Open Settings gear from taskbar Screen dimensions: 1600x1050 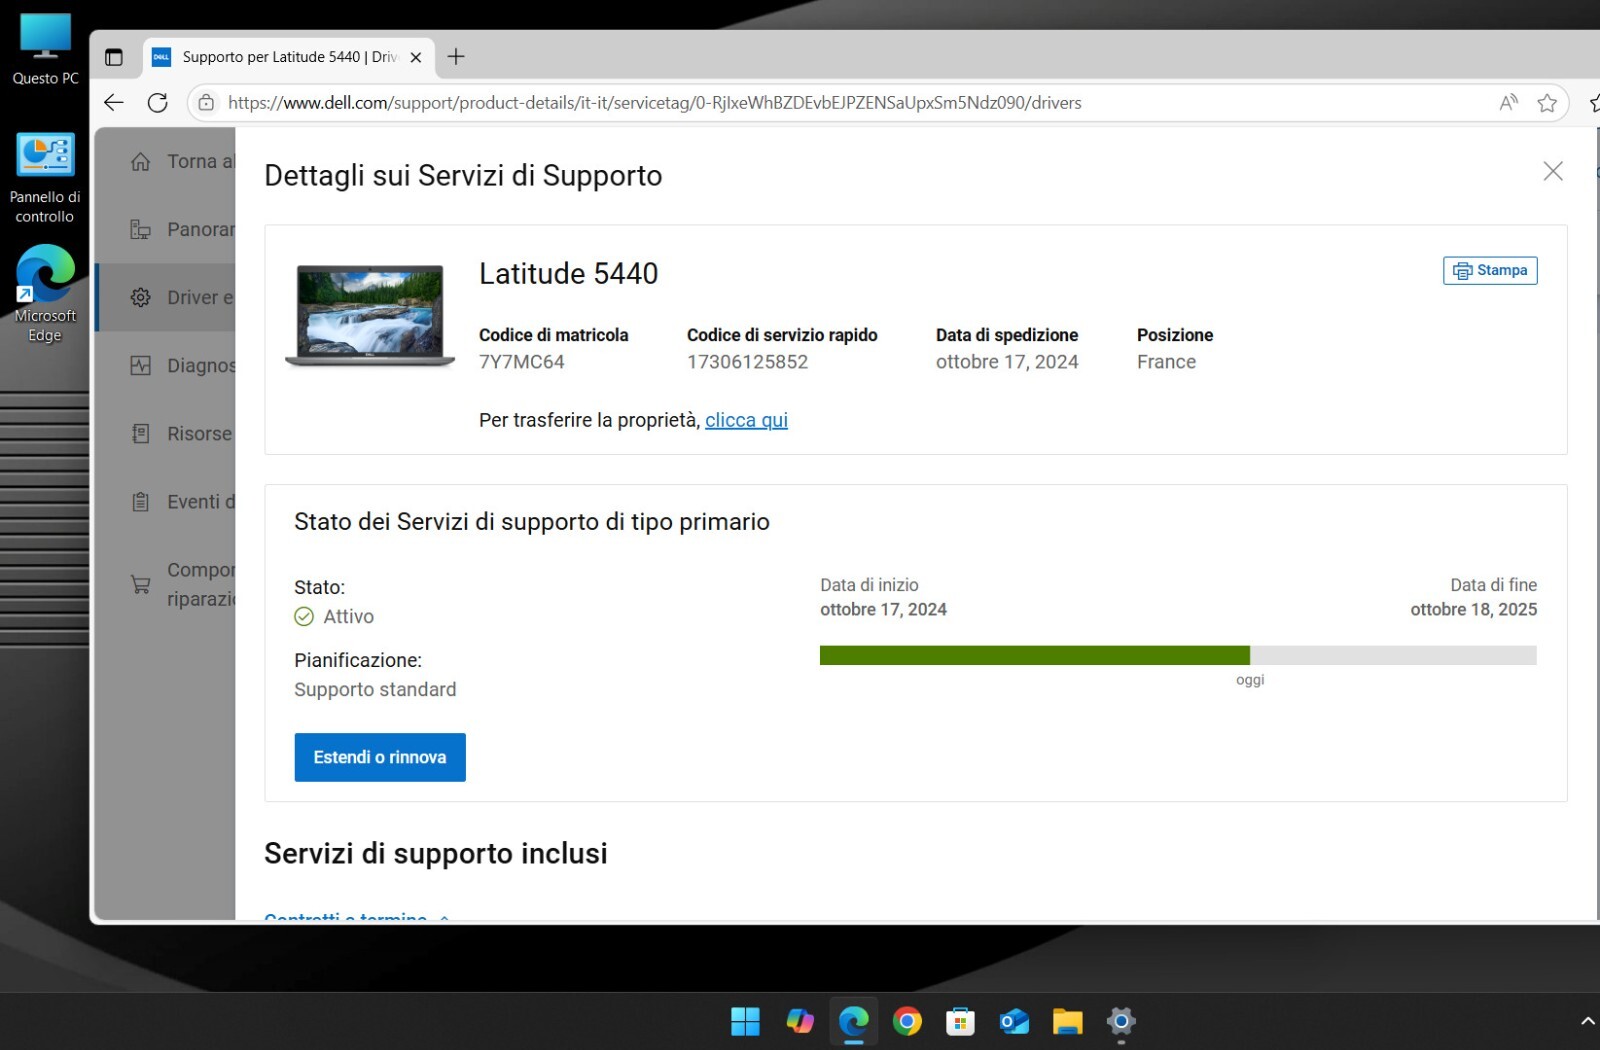coord(1121,1021)
